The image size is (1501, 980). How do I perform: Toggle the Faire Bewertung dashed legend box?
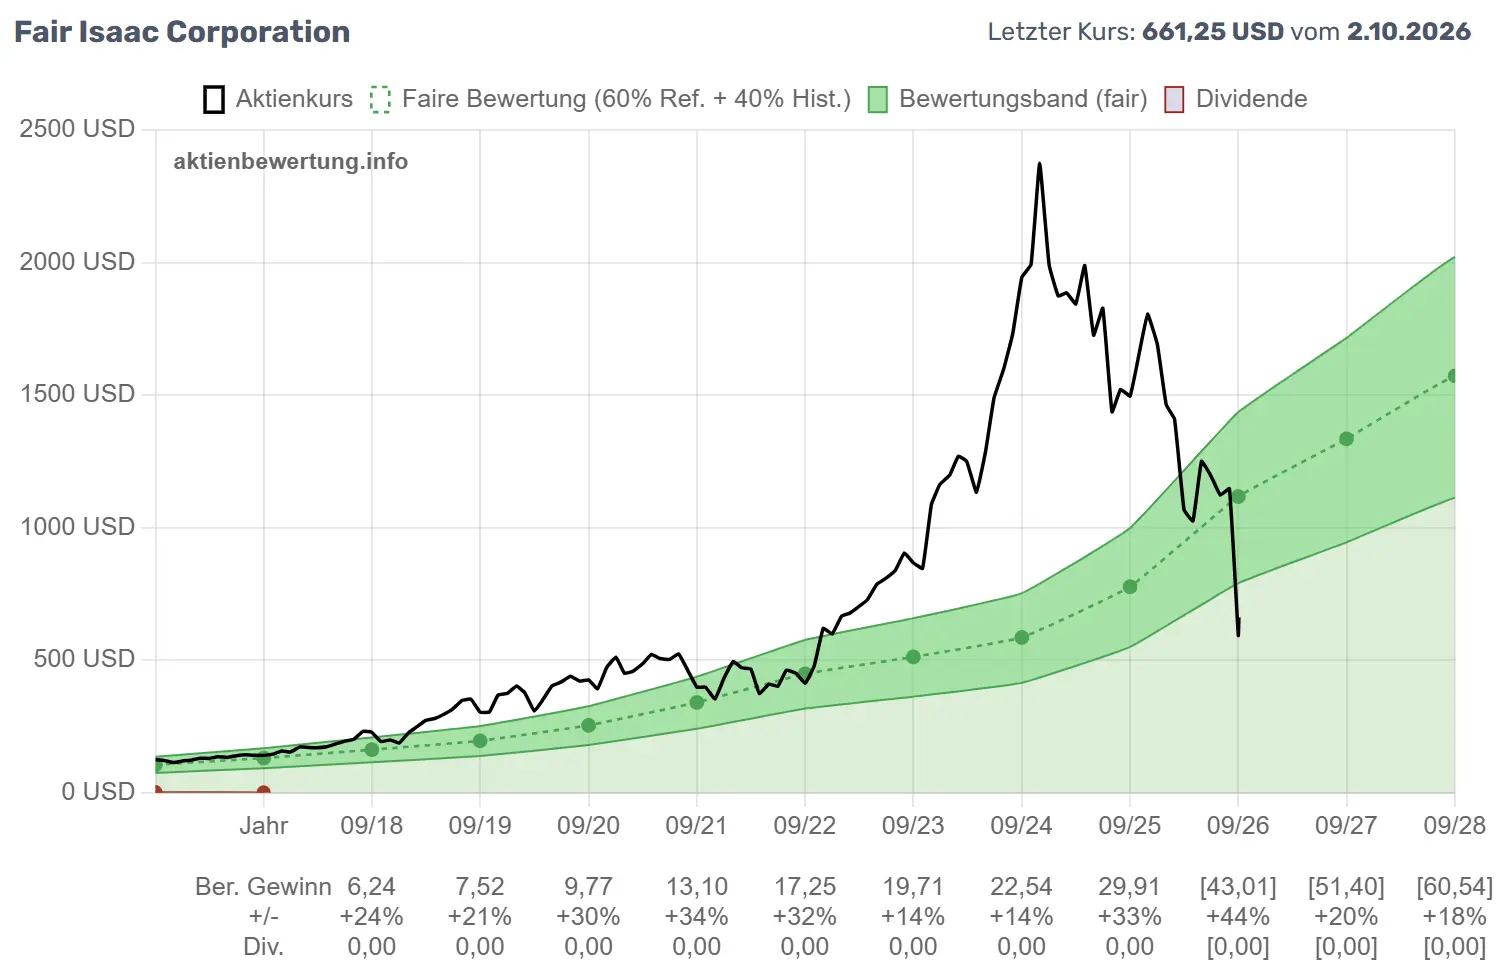(x=380, y=99)
